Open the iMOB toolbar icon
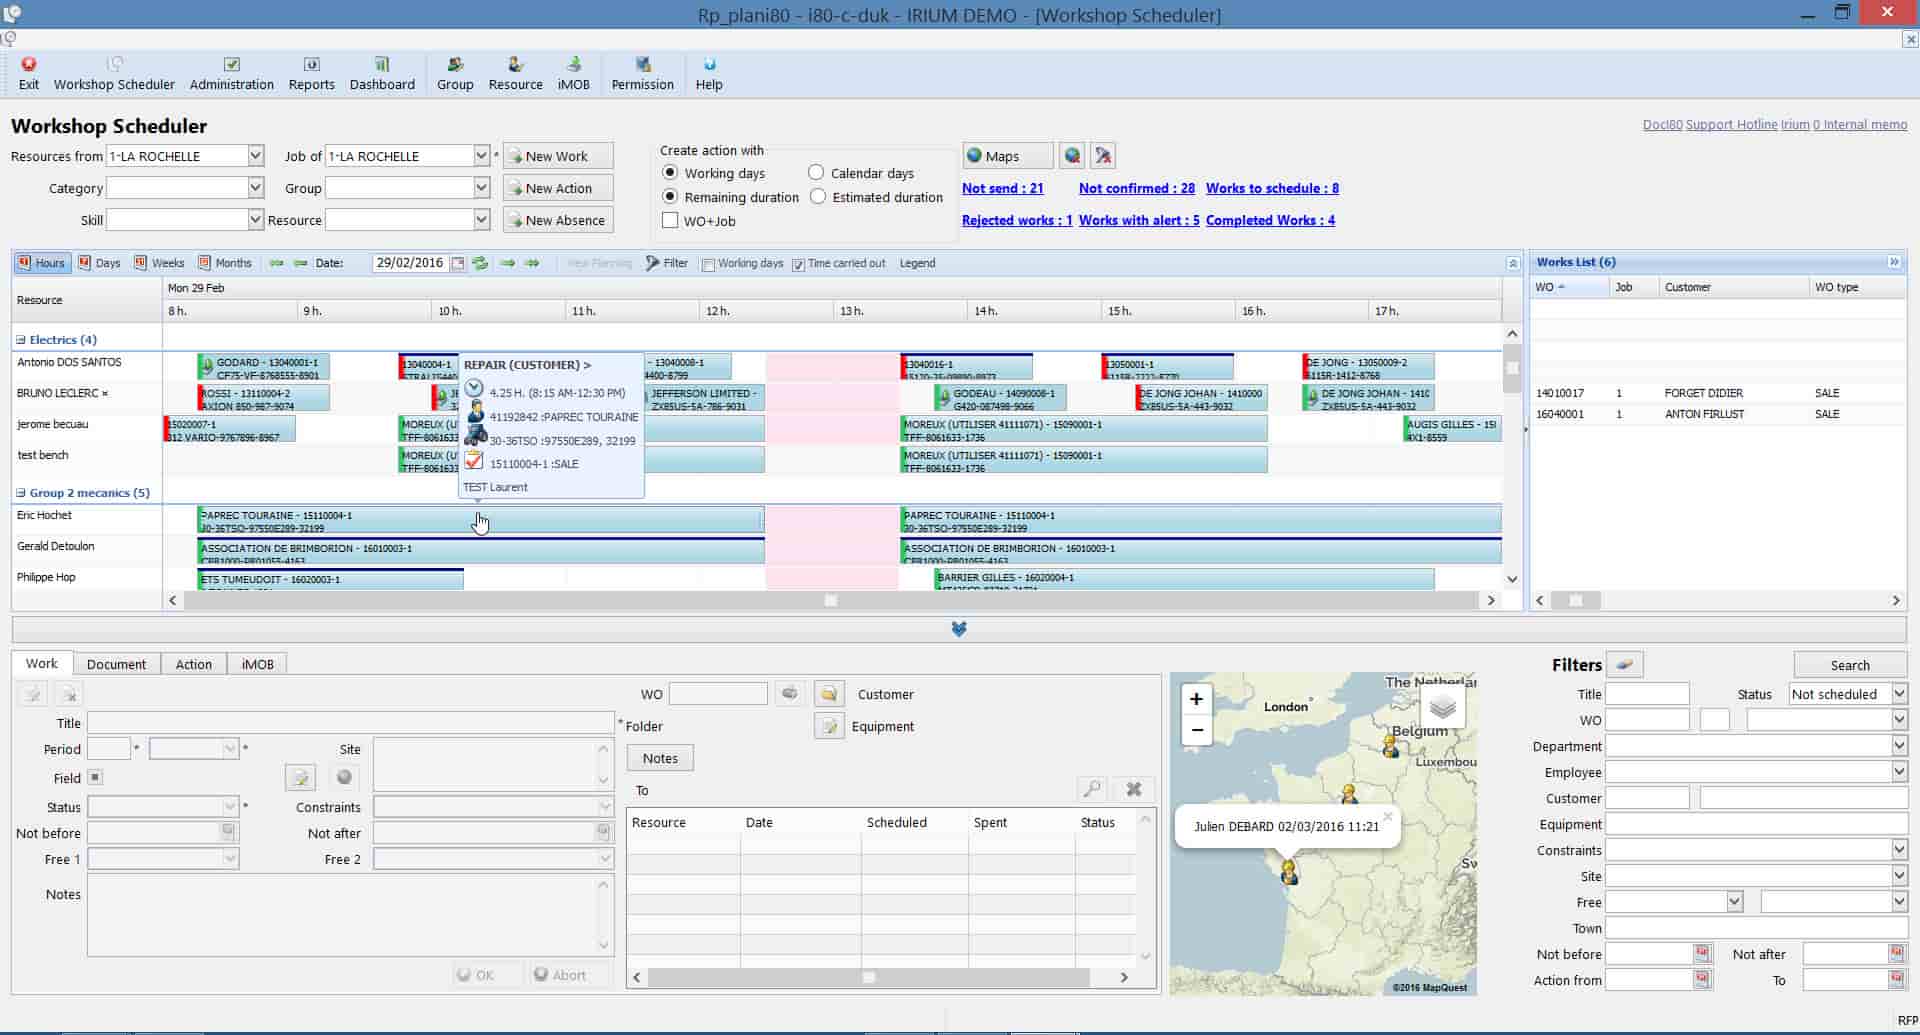This screenshot has height=1035, width=1920. [573, 72]
